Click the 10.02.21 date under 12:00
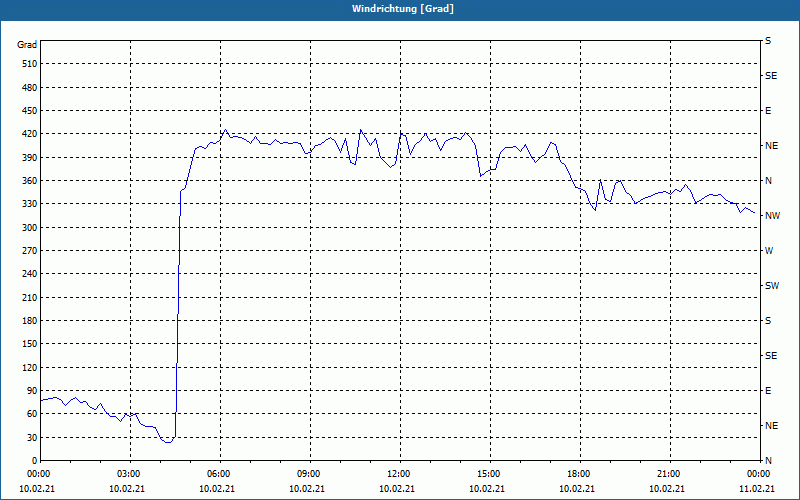 pos(397,489)
